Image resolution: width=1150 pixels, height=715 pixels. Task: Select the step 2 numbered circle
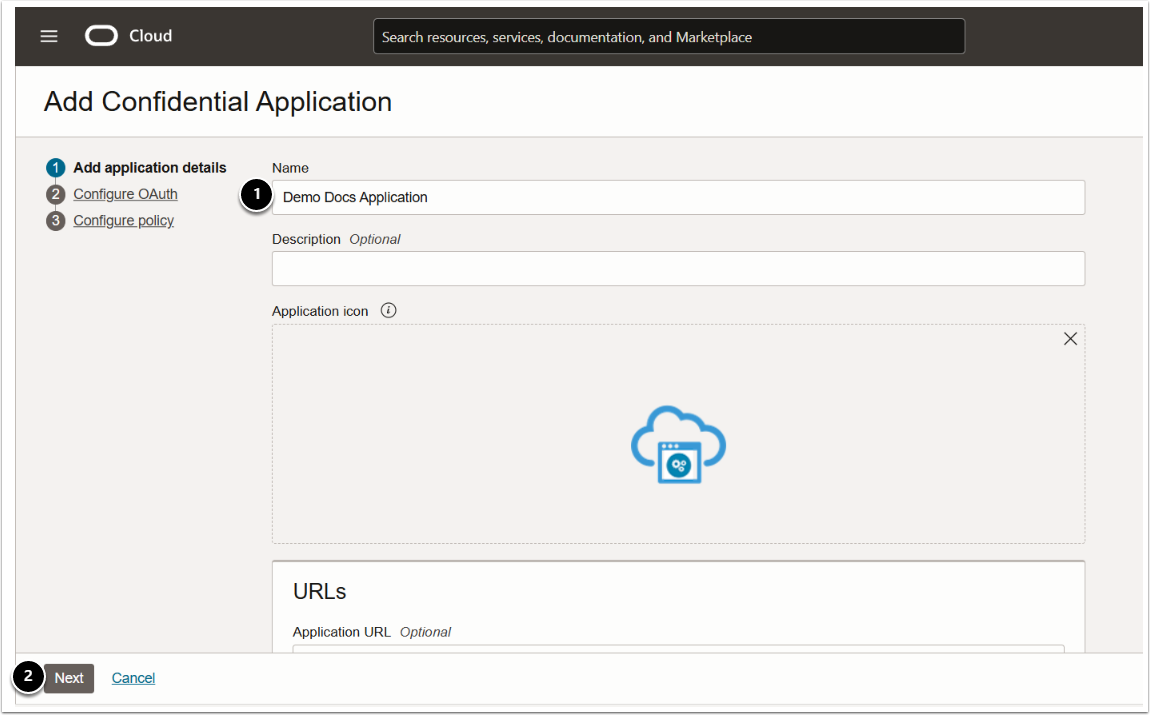point(56,194)
